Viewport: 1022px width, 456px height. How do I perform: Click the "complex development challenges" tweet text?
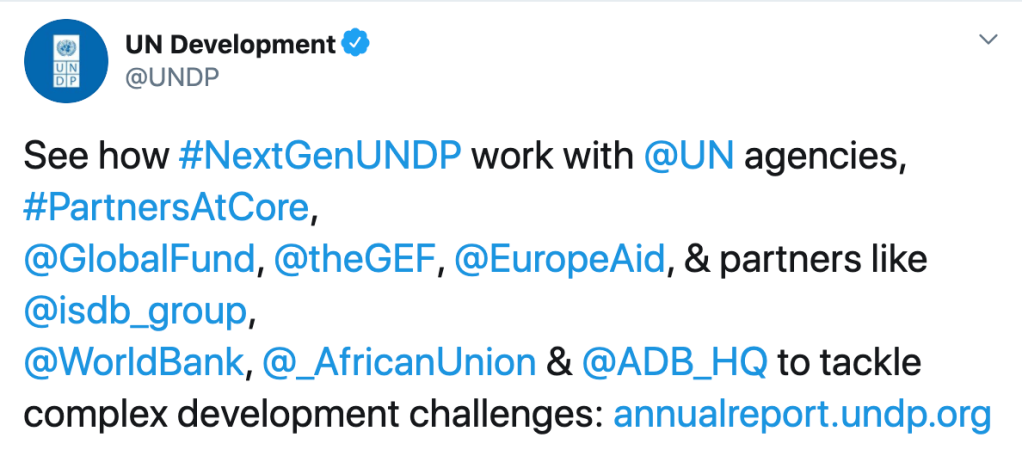pyautogui.click(x=312, y=414)
